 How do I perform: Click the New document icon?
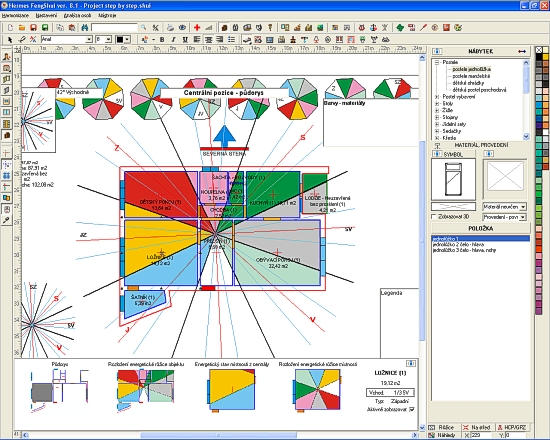10,27
